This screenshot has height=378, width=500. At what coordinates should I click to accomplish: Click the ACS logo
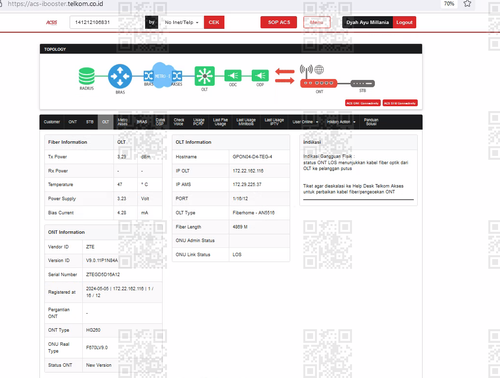click(52, 22)
